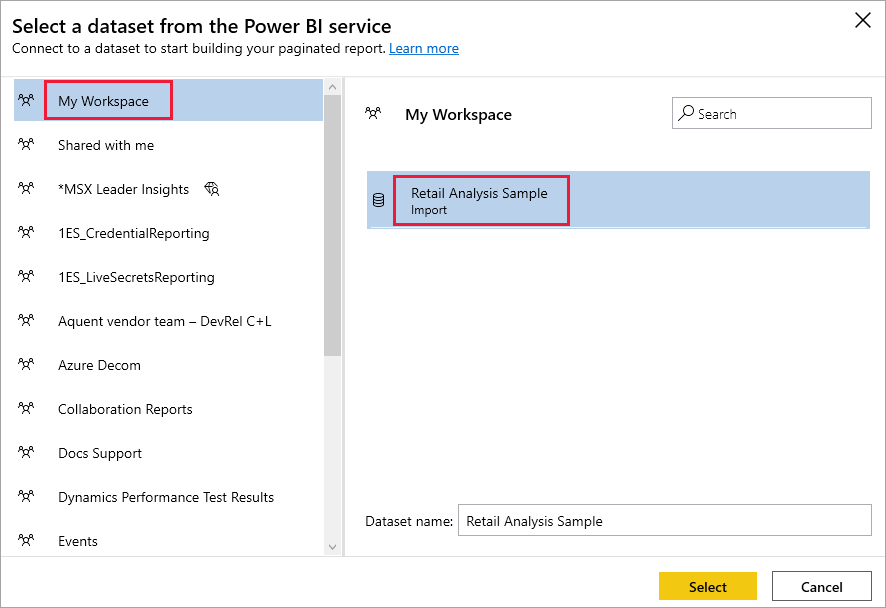Click the group icon beside Events
This screenshot has width=886, height=608.
[x=26, y=540]
